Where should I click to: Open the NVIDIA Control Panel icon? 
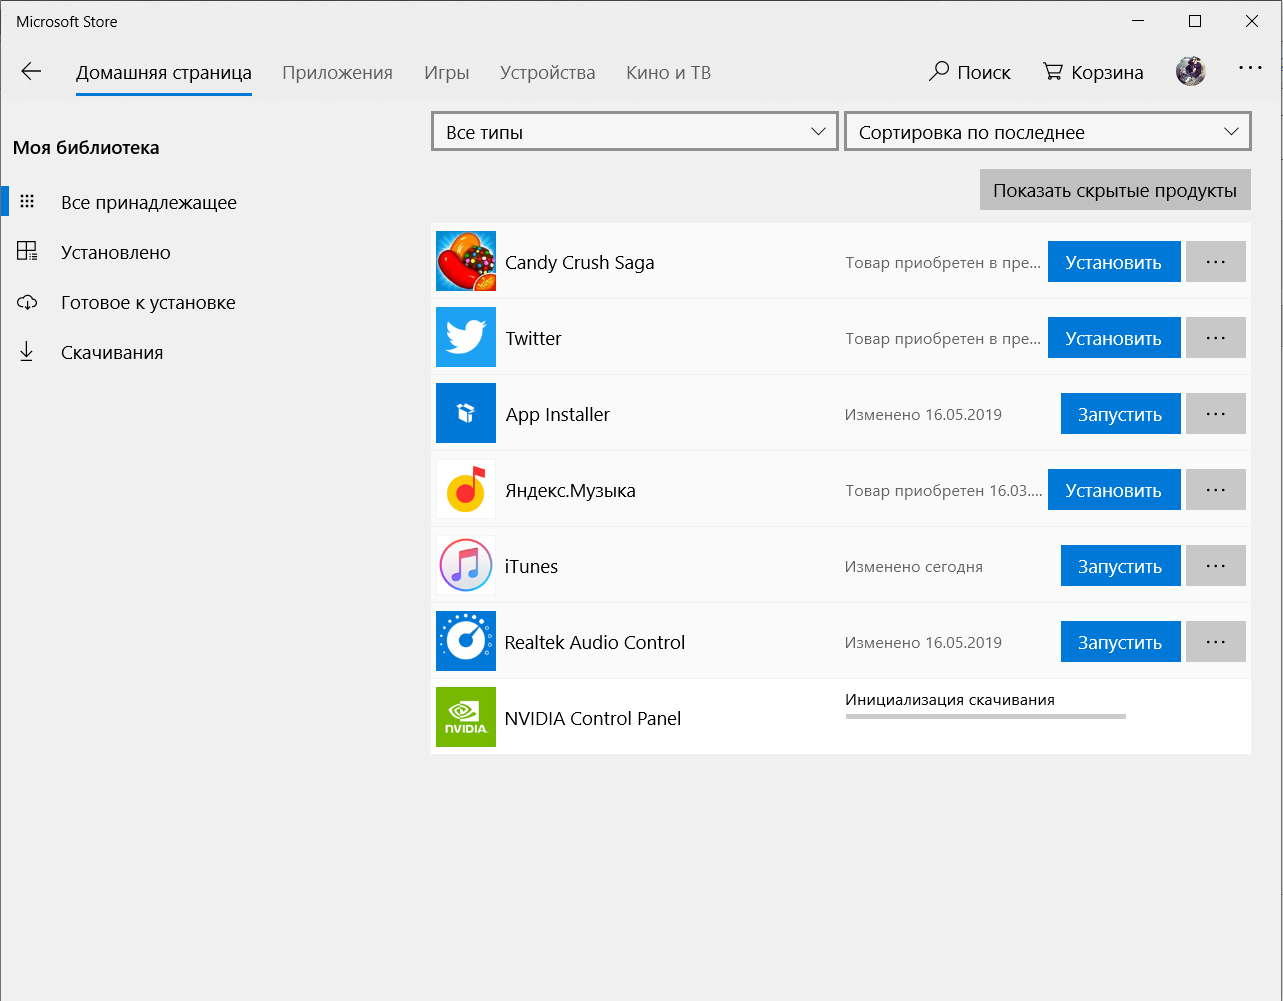coord(466,717)
